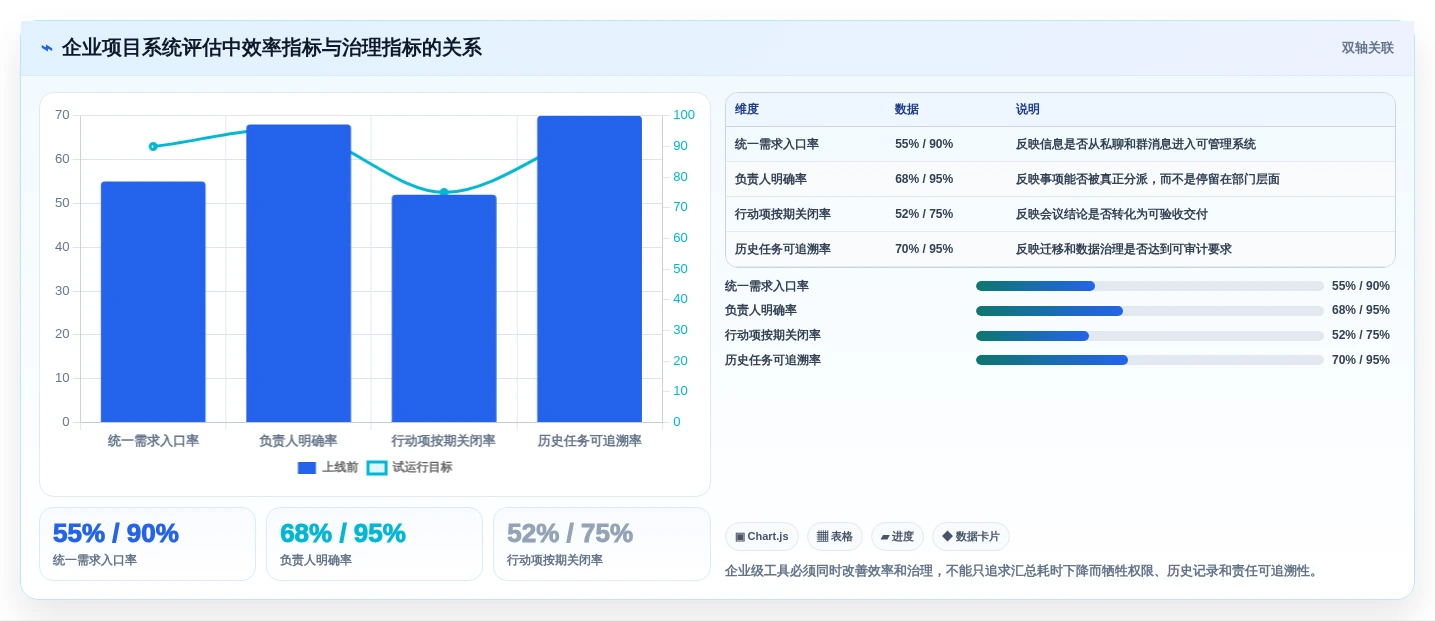Click progress list label 统一需求入口率
Viewport: 1435px width, 621px height.
point(767,286)
